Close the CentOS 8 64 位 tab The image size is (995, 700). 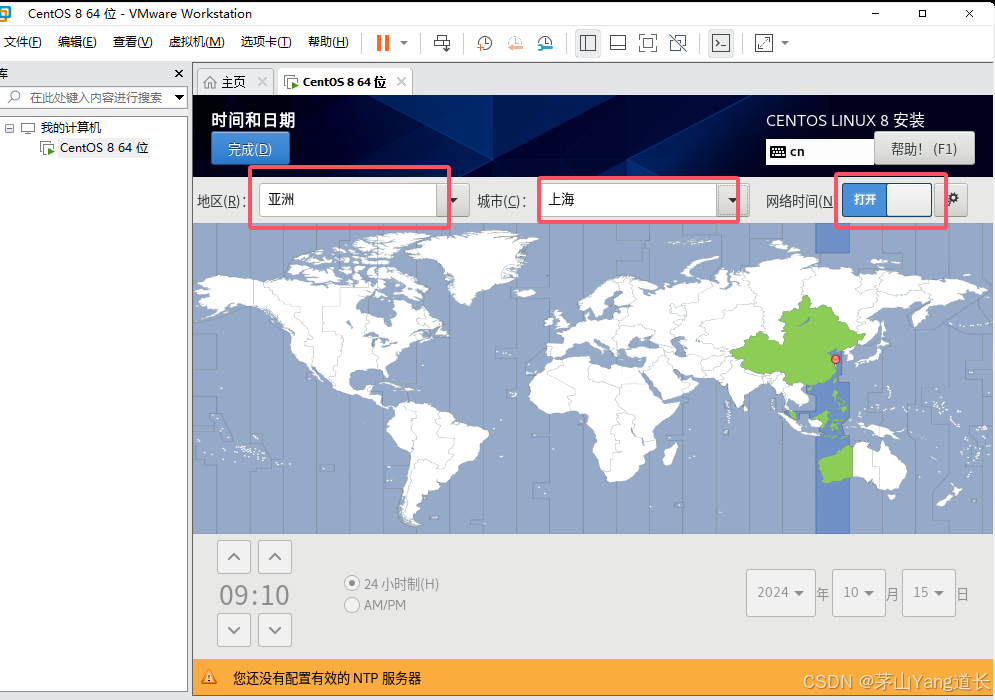point(401,81)
